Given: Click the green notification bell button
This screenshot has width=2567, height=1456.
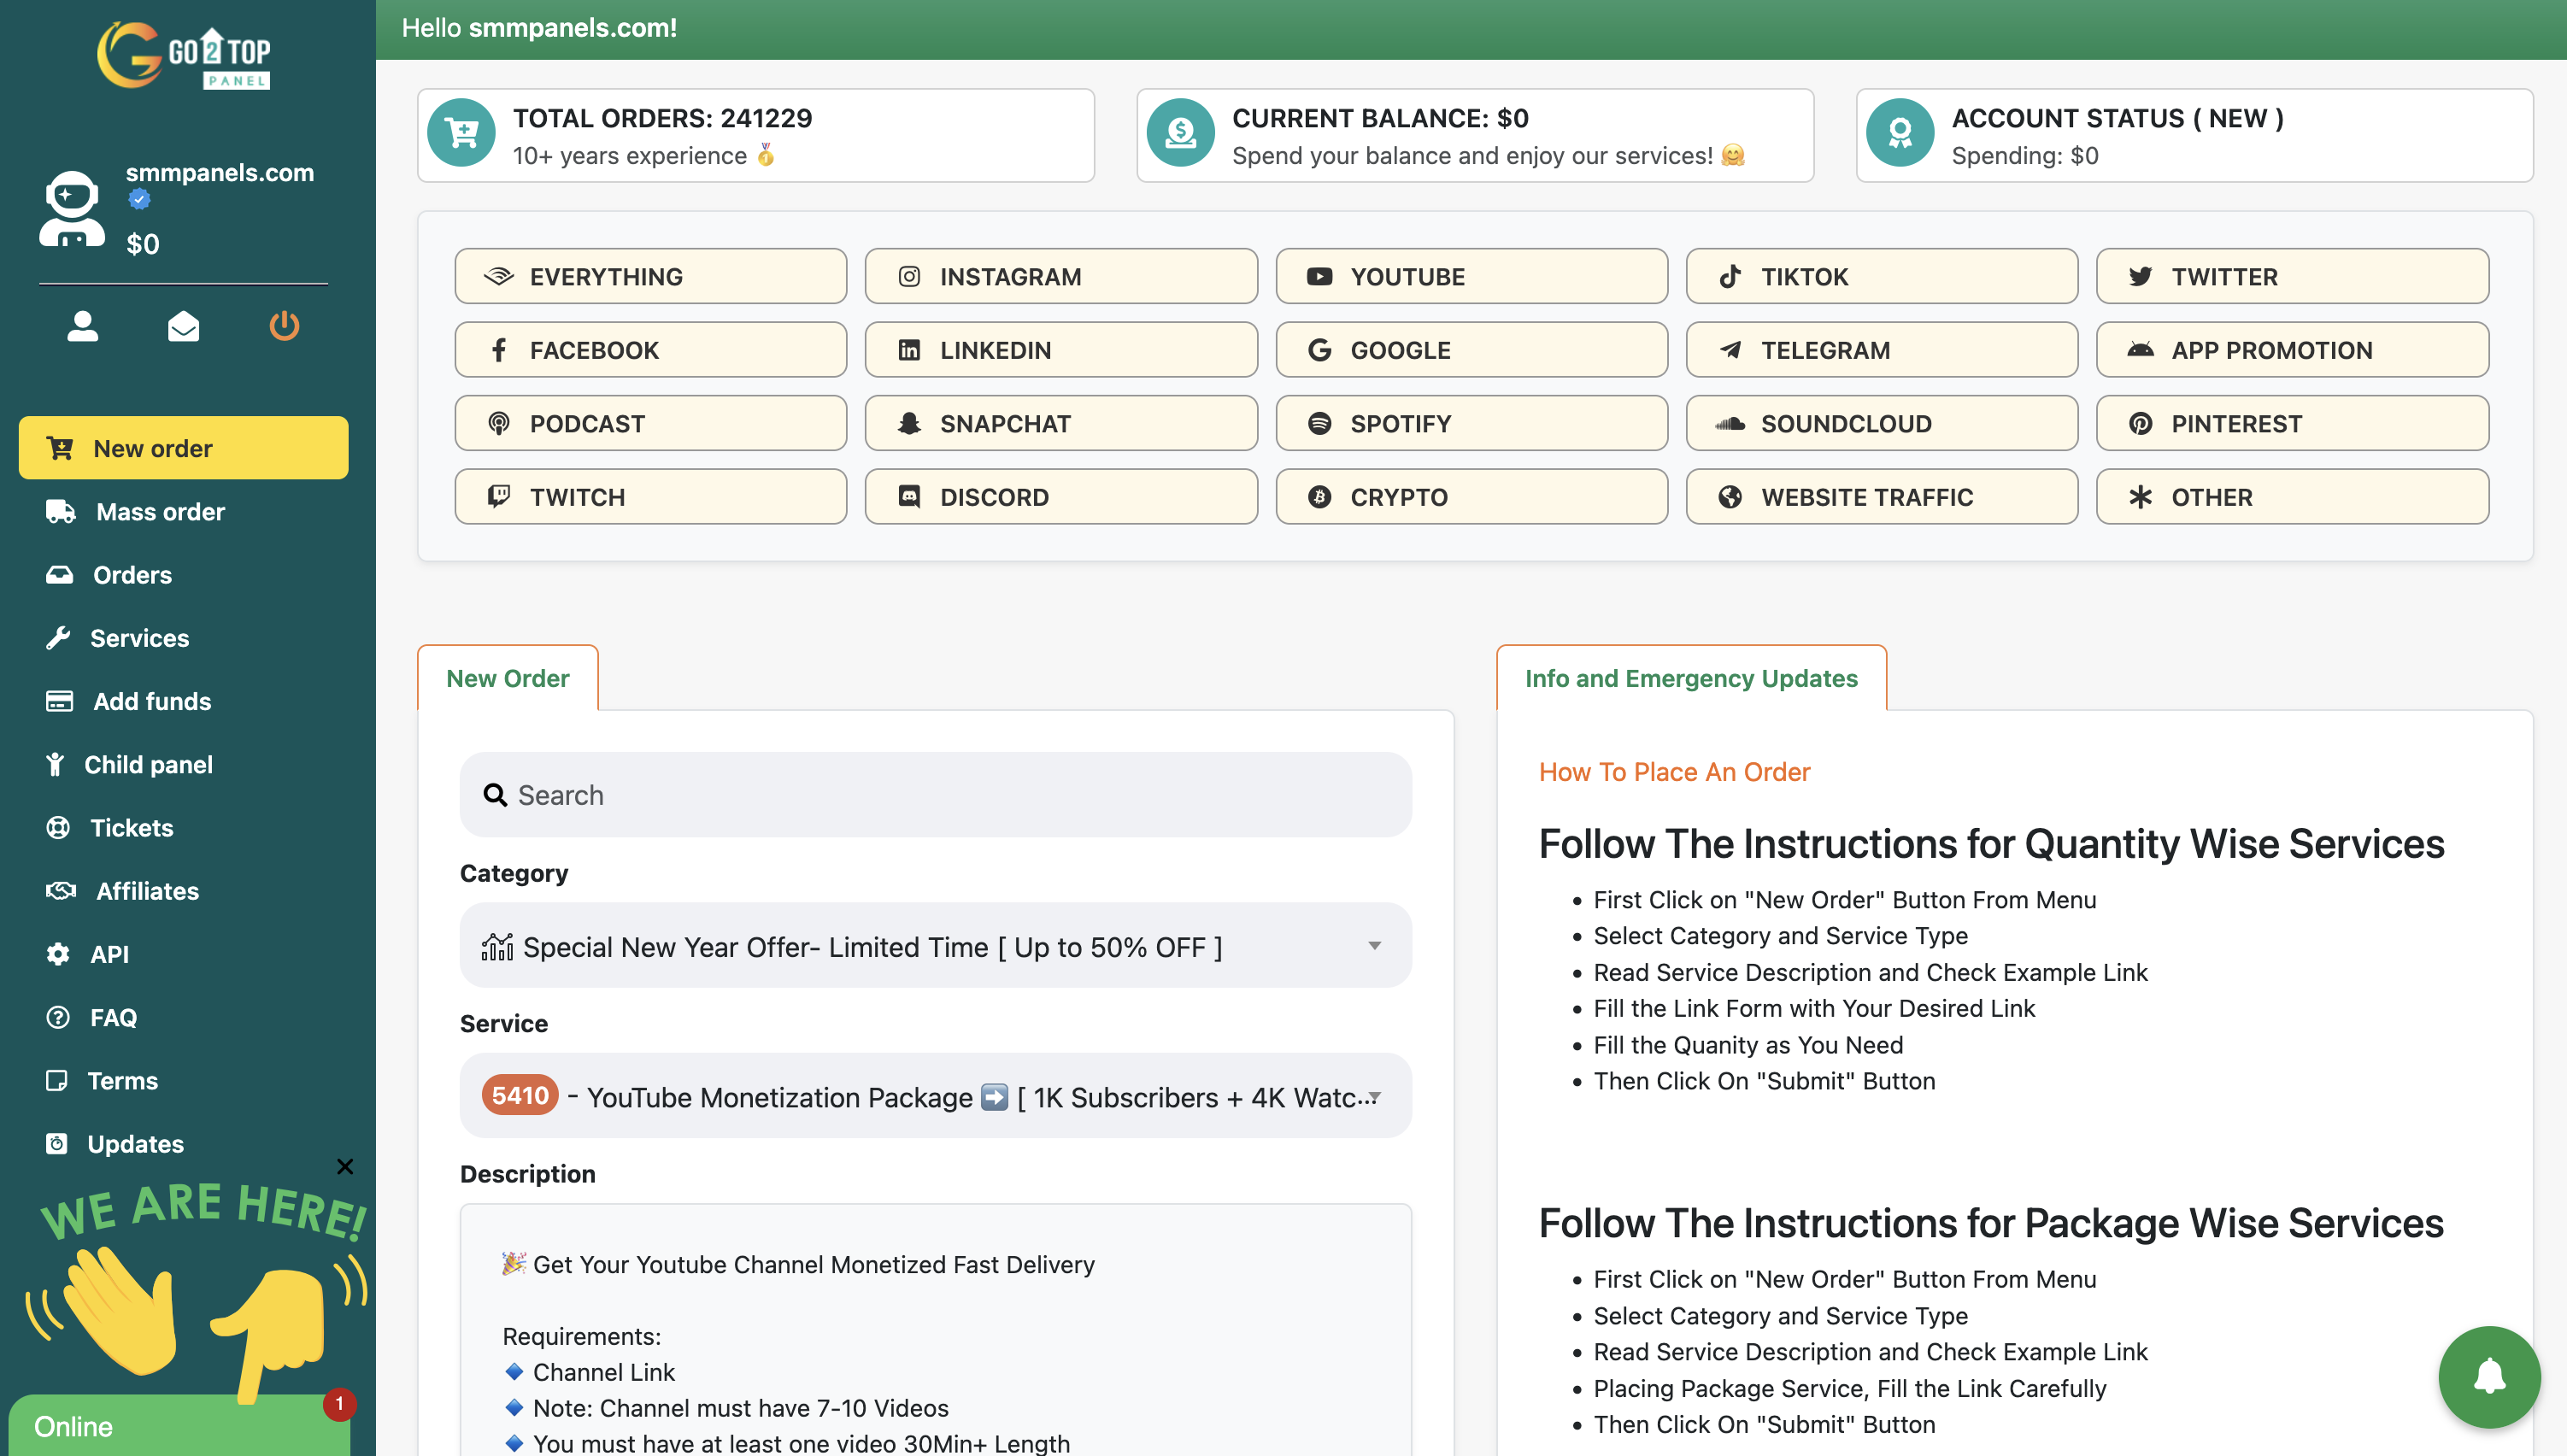Looking at the screenshot, I should point(2488,1377).
